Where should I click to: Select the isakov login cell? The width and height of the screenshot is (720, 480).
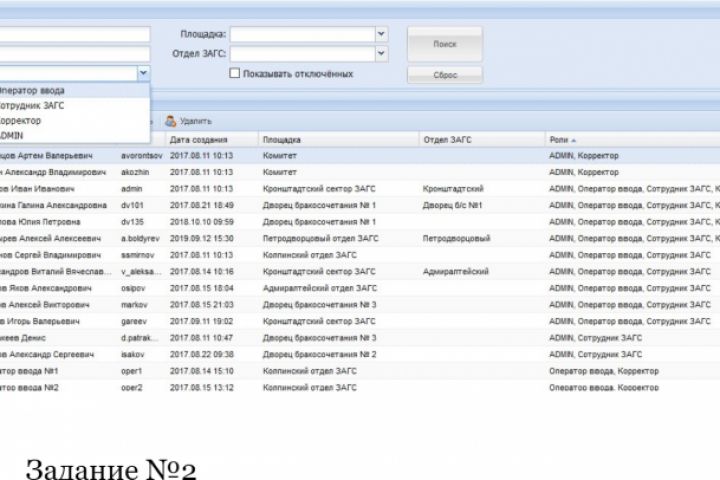pyautogui.click(x=132, y=354)
